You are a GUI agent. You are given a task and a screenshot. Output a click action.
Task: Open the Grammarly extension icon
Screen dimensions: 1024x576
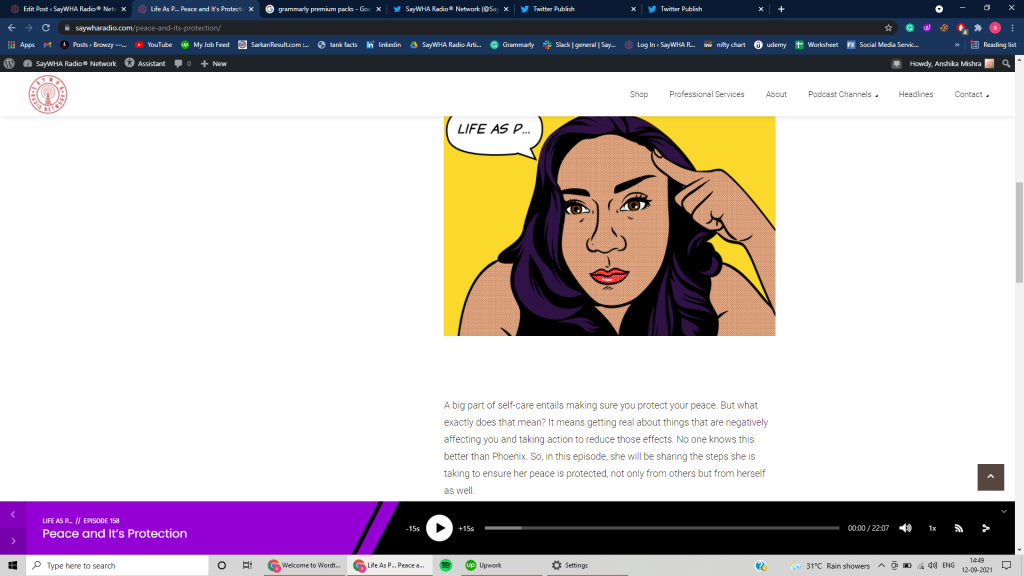[910, 27]
